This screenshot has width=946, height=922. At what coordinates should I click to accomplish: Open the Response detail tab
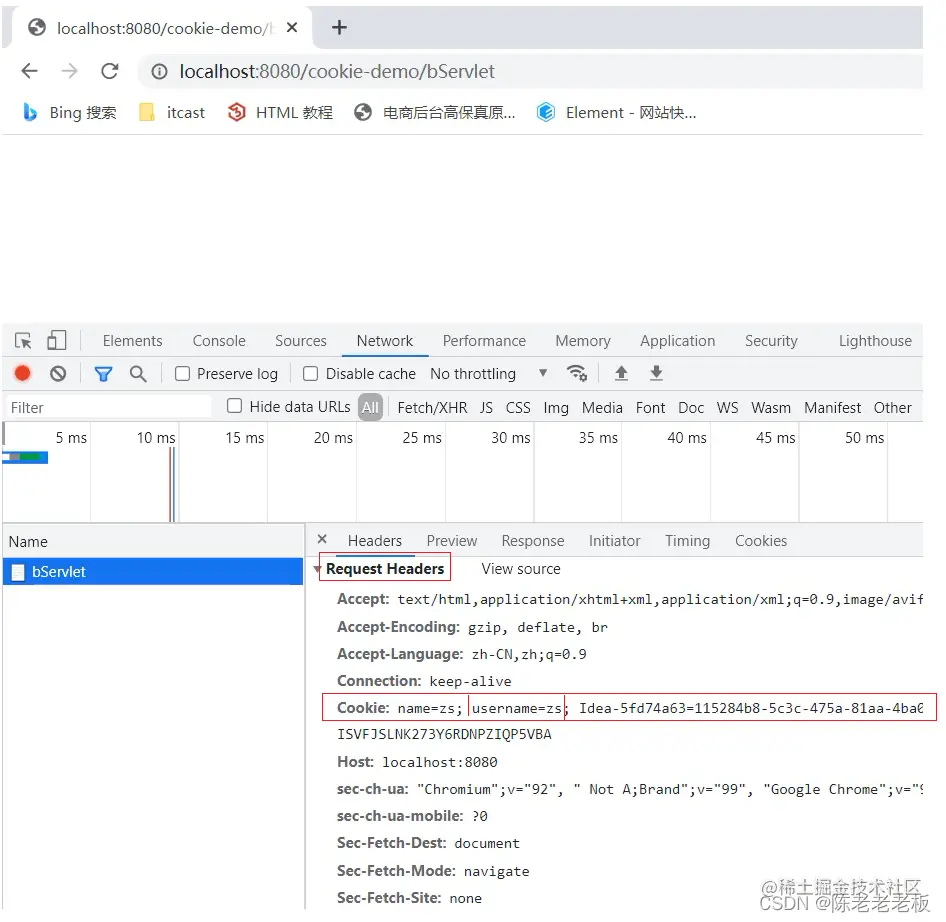(x=533, y=541)
